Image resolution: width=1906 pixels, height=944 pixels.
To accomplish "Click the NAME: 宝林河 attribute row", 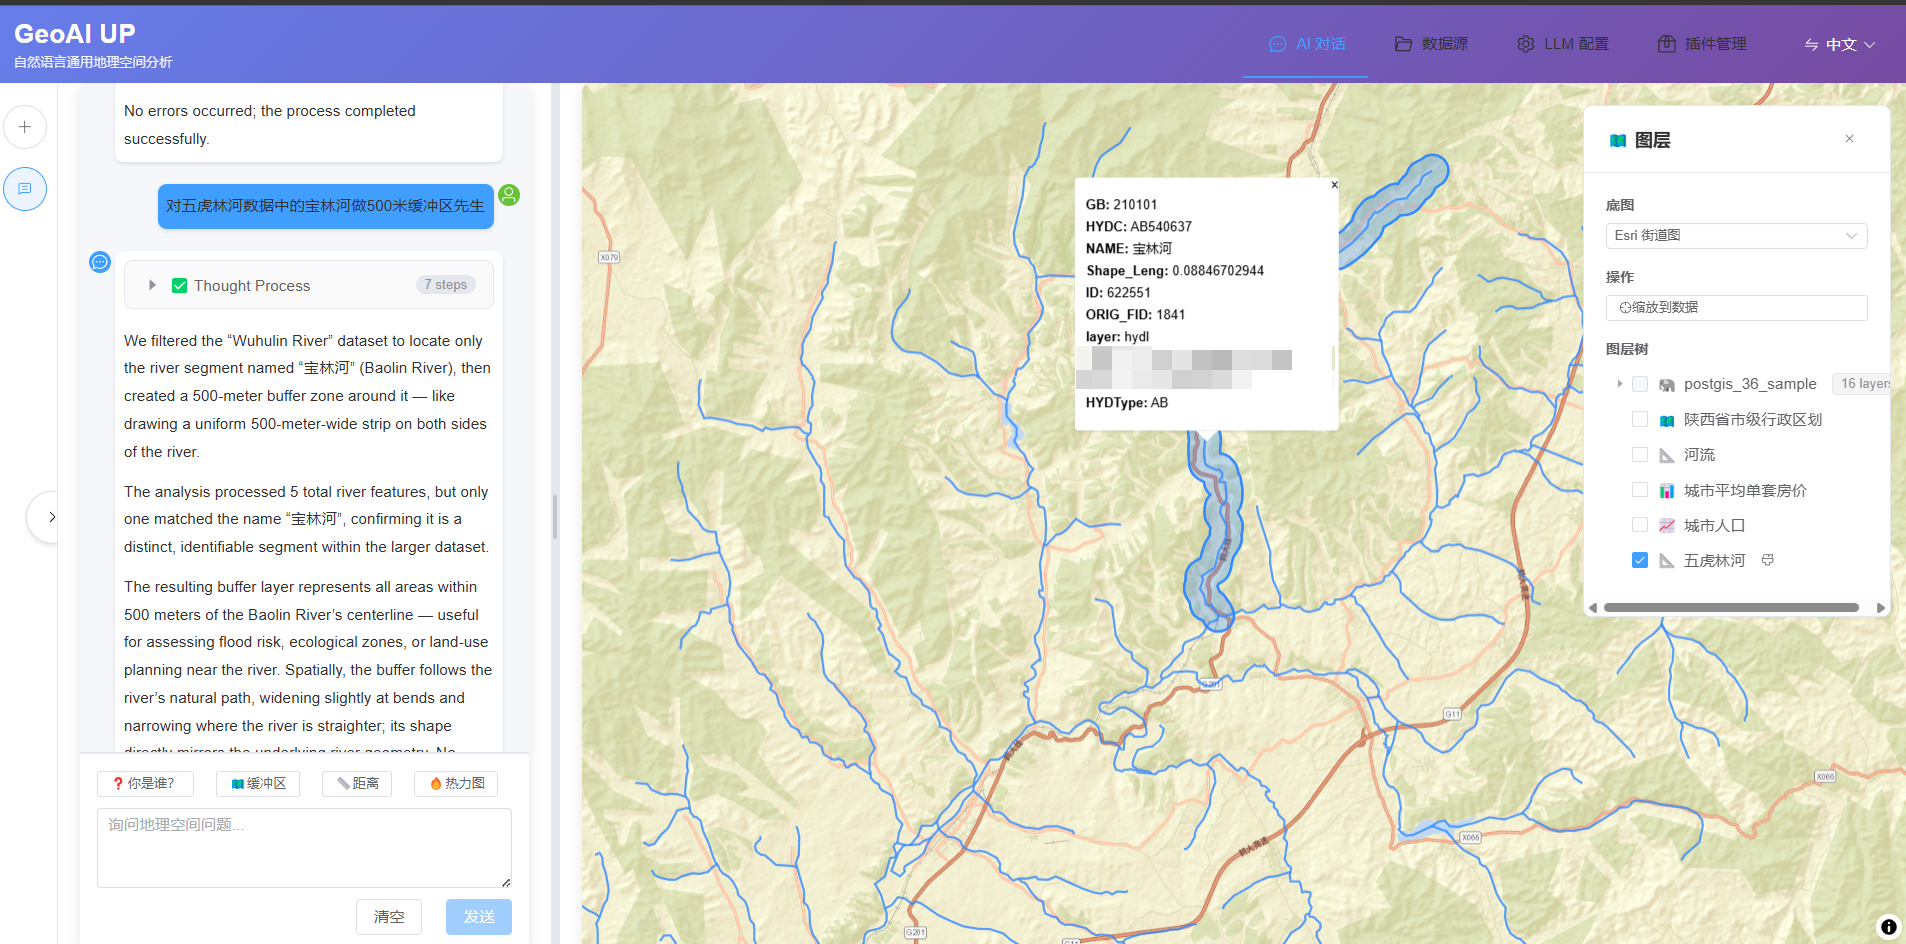I will [x=1129, y=249].
